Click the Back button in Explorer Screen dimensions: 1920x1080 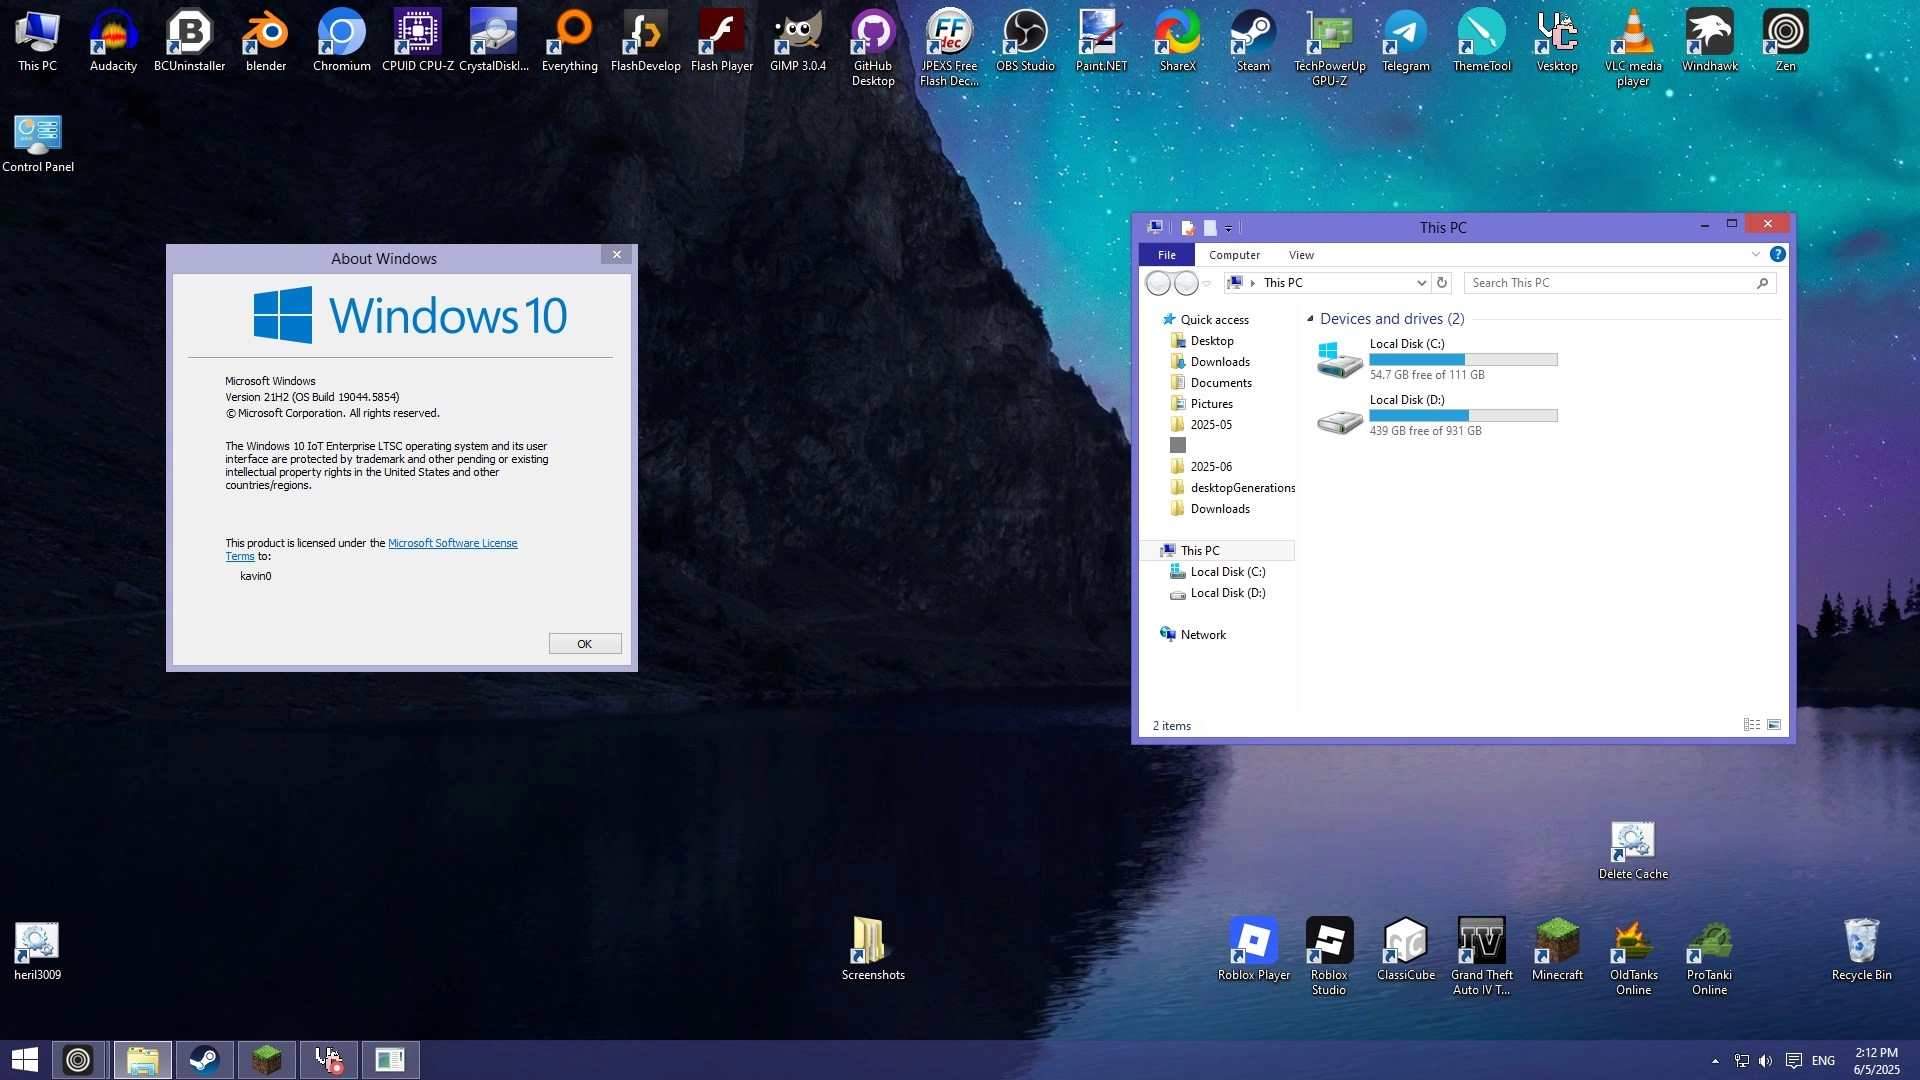pos(1158,284)
